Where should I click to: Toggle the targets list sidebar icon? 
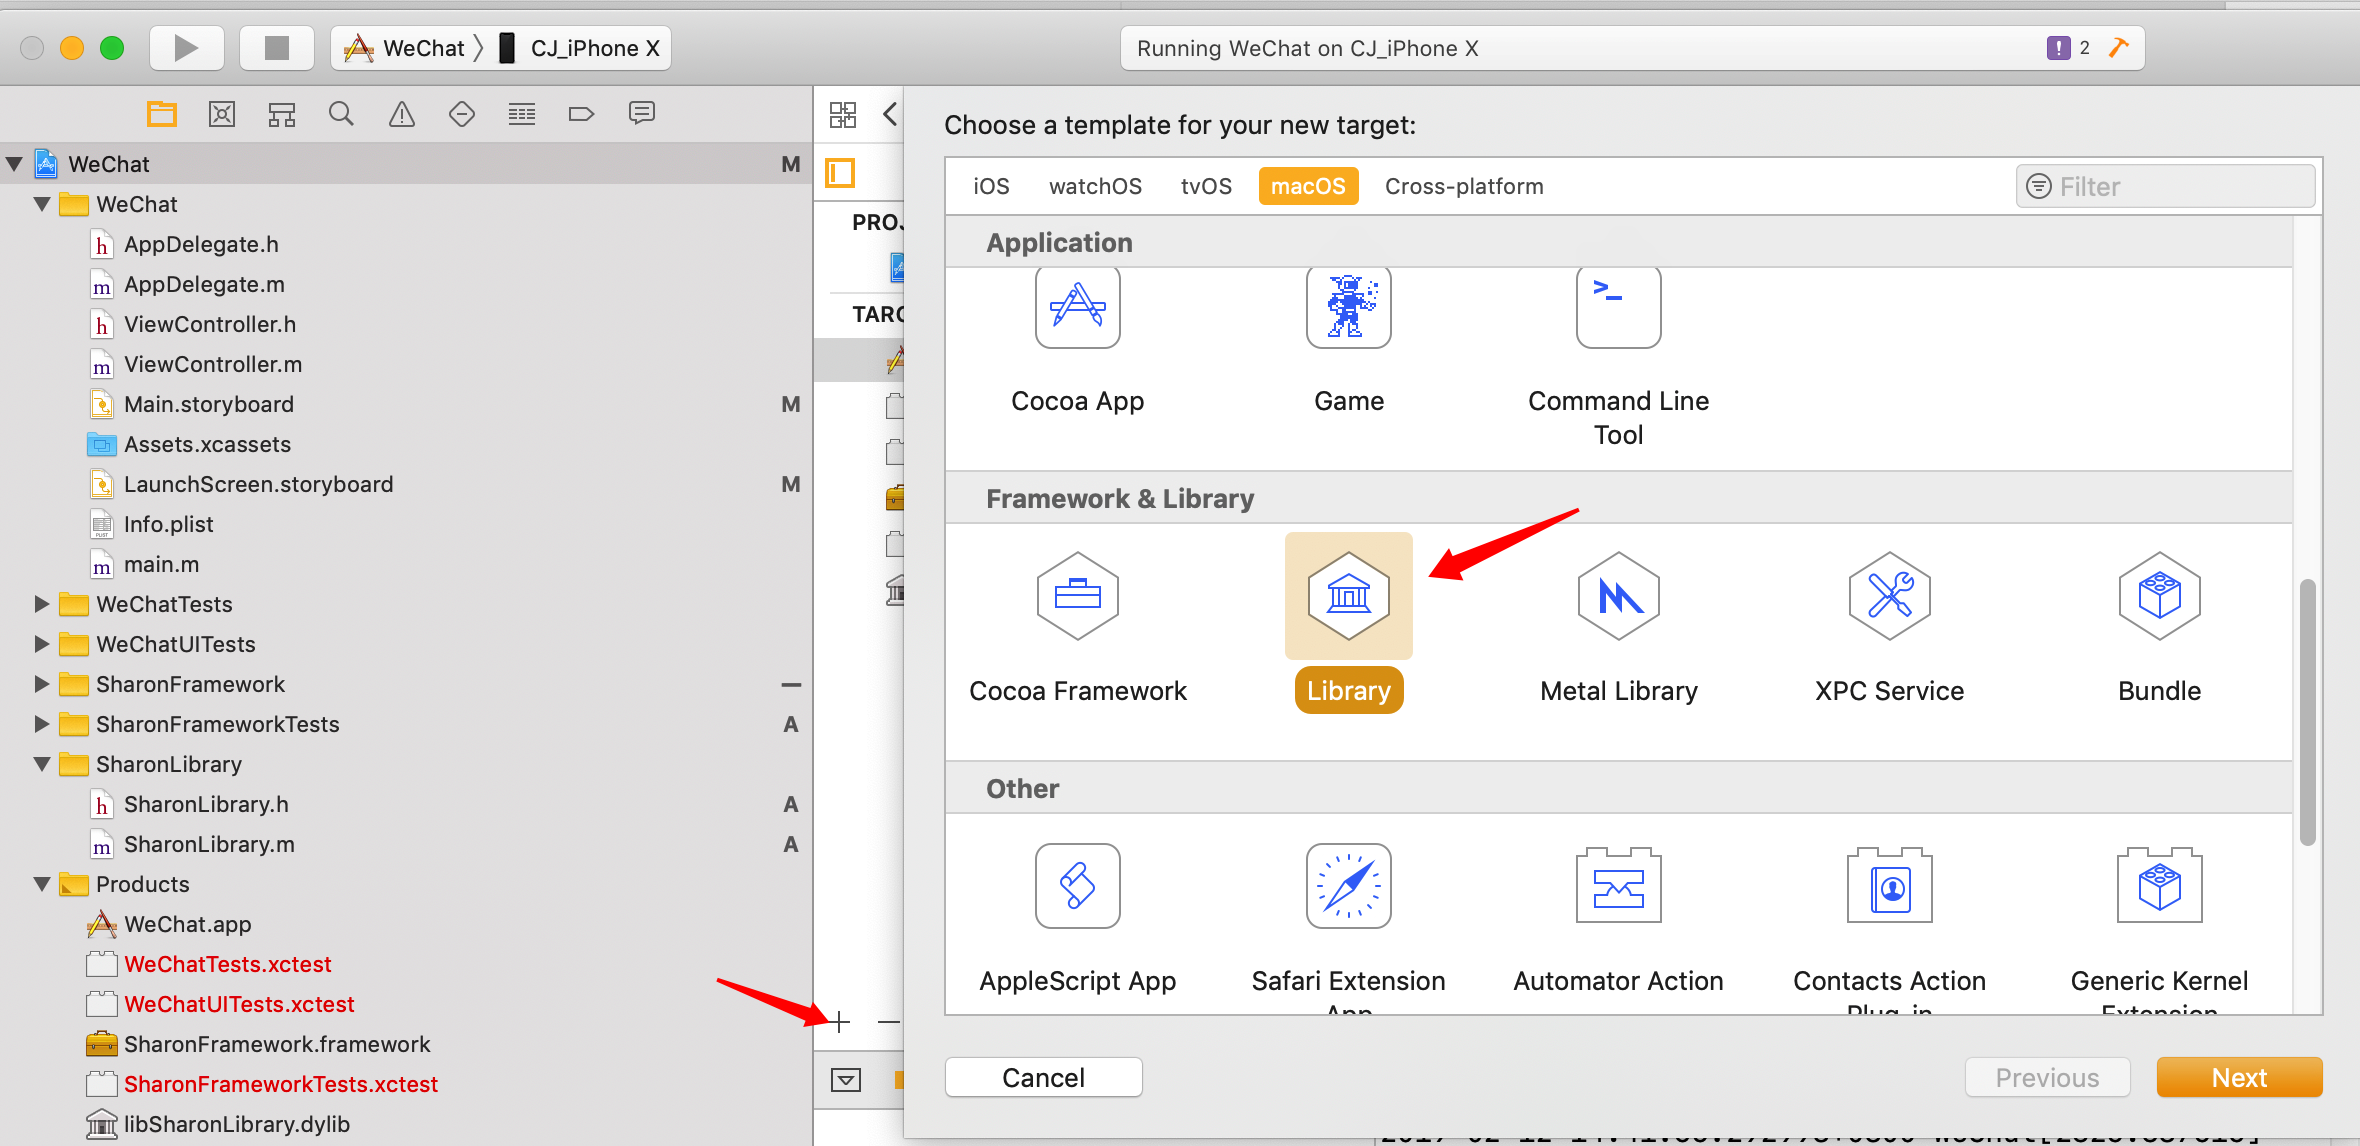click(x=840, y=173)
